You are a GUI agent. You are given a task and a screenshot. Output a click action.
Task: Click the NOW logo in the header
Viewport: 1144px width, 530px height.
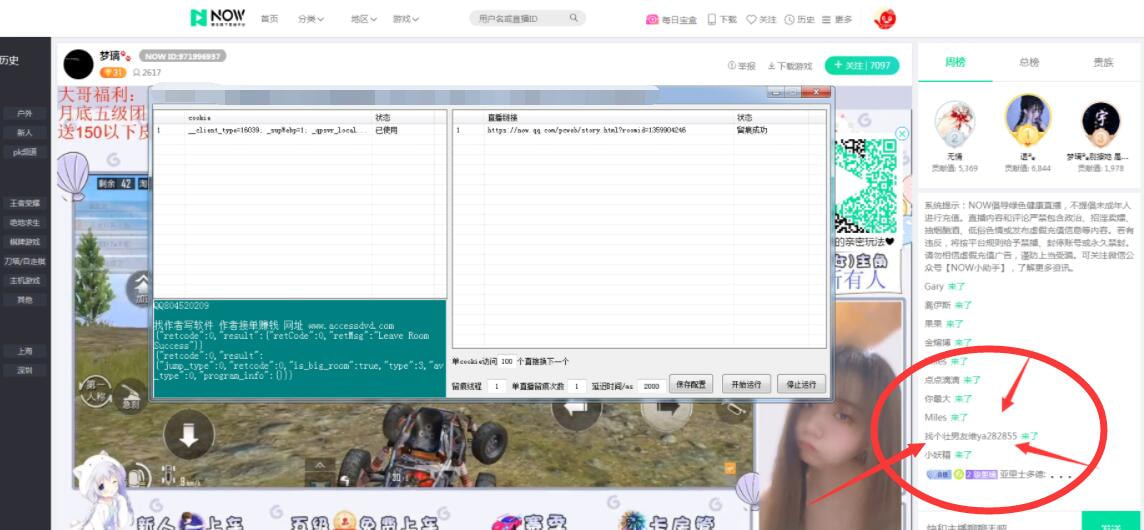point(217,18)
